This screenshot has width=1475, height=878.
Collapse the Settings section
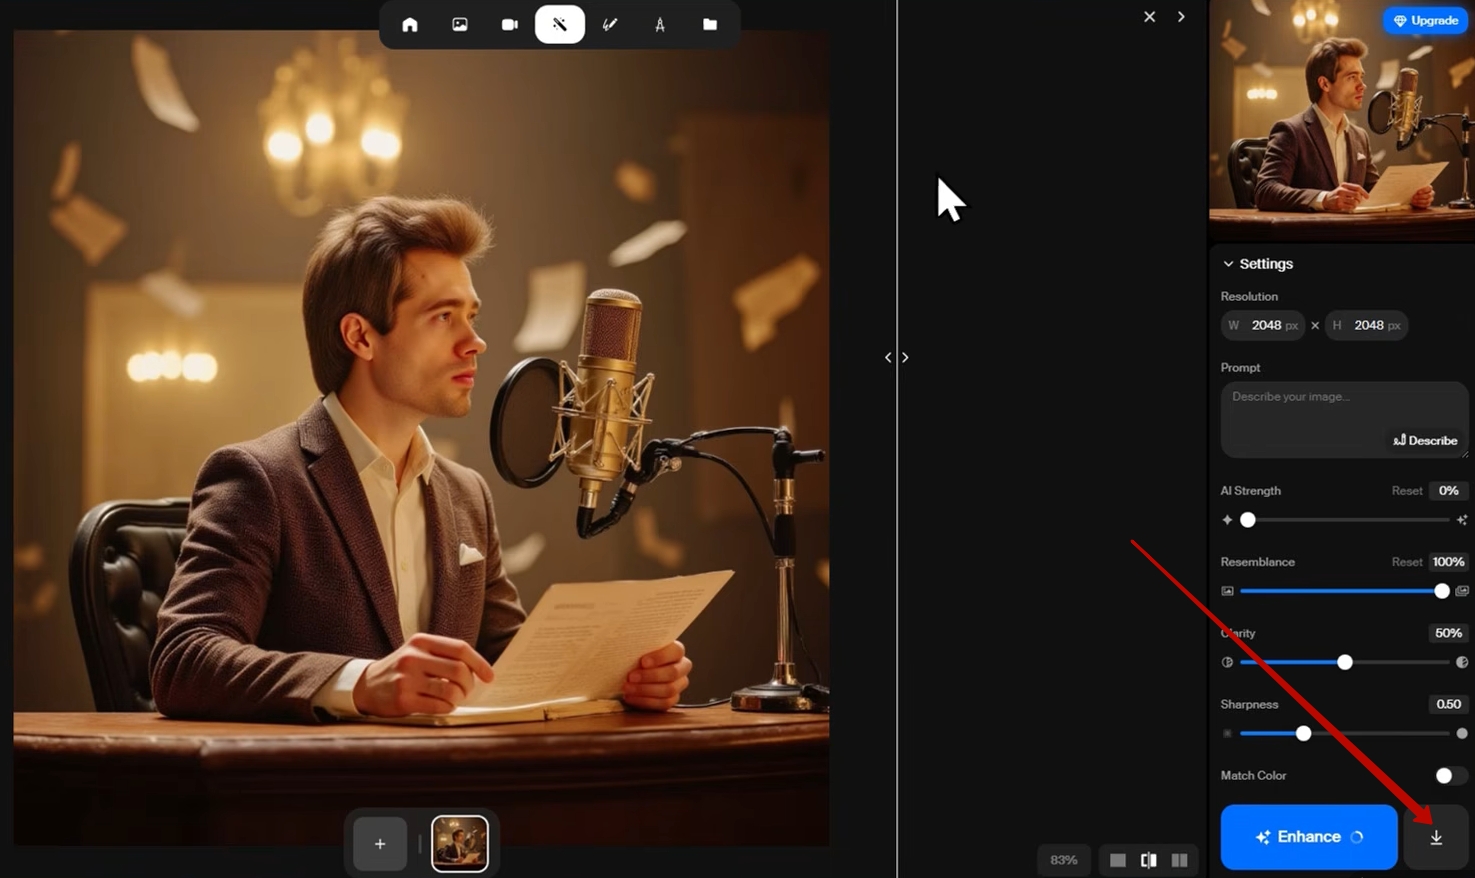click(1228, 264)
